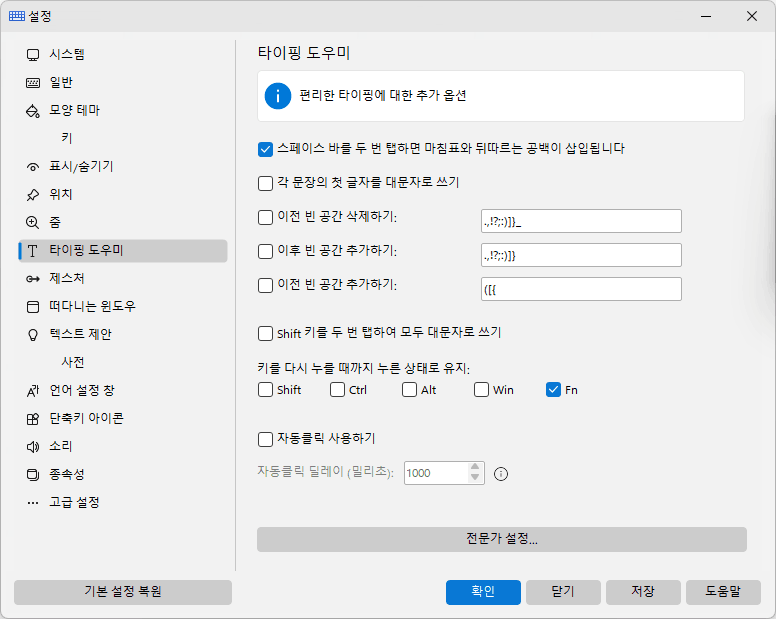The height and width of the screenshot is (619, 776).
Task: Click the 전문가 설정... button
Action: point(502,539)
